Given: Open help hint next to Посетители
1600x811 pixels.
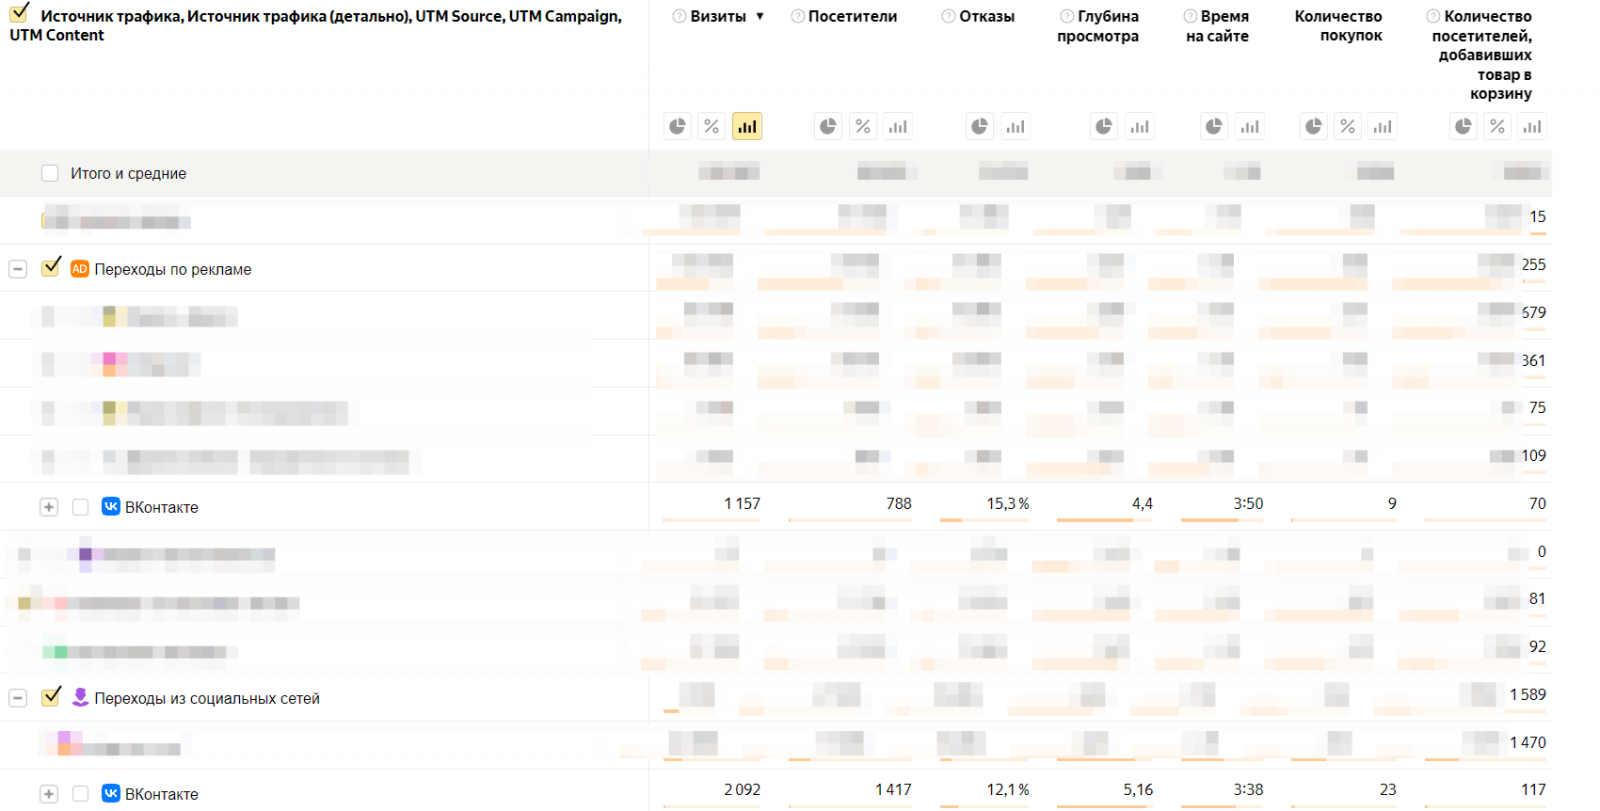Looking at the screenshot, I should 798,16.
